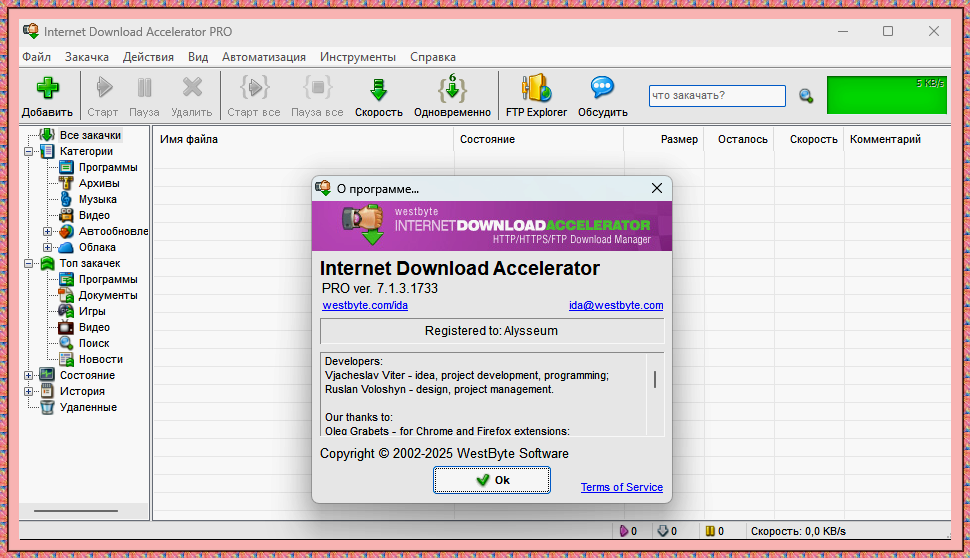Open the Terms of Service link
This screenshot has width=970, height=558.
click(621, 487)
